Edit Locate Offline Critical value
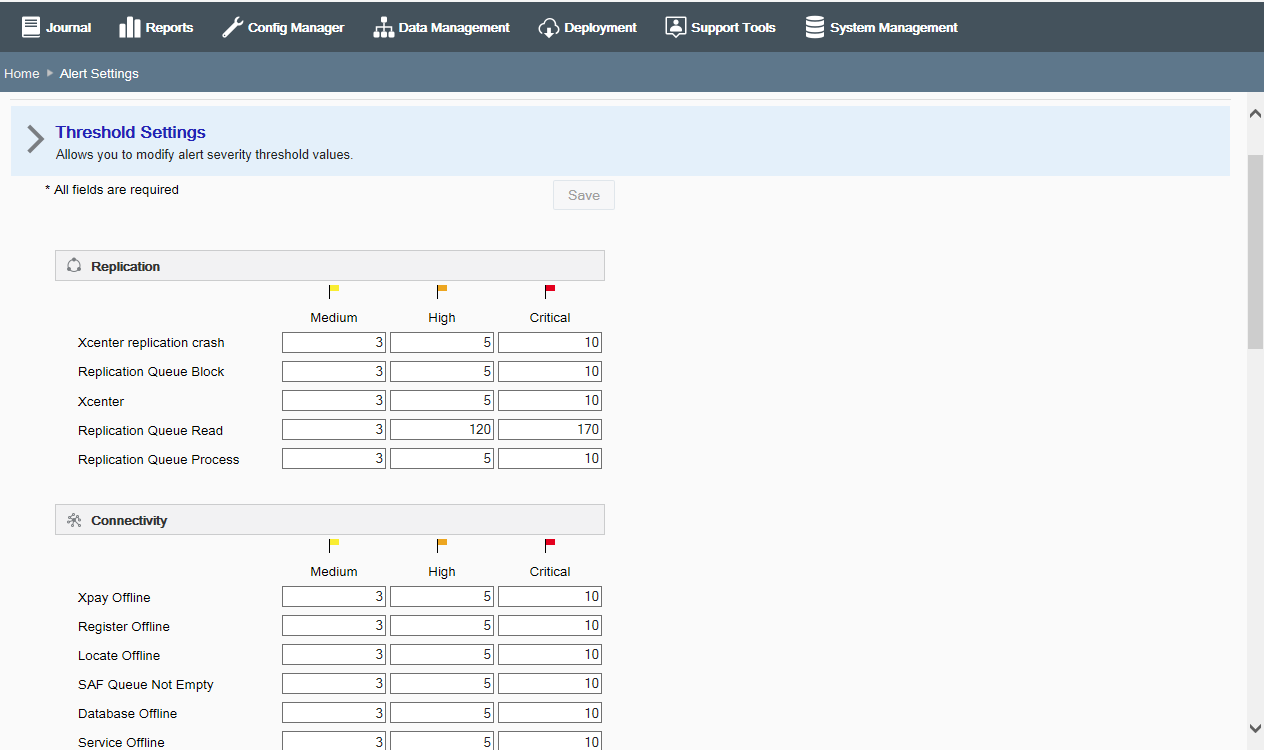The height and width of the screenshot is (750, 1264). 550,654
